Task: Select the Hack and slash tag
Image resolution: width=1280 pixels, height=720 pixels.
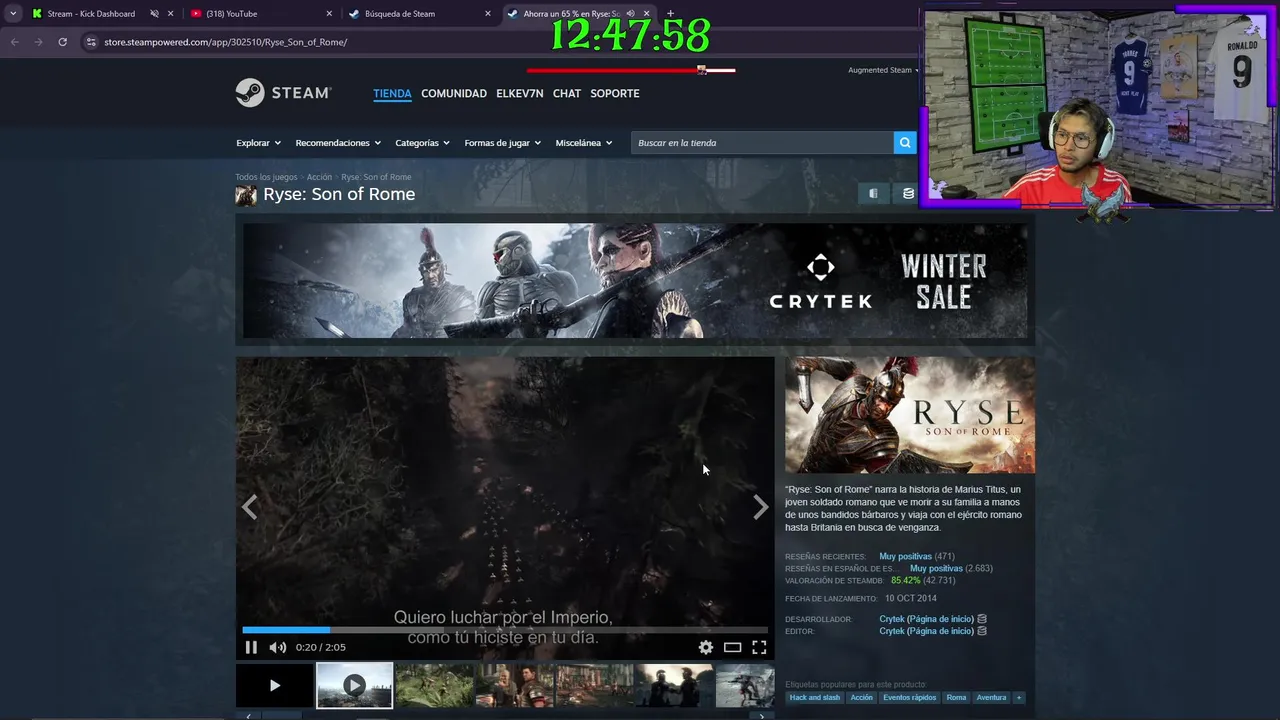Action: [815, 697]
